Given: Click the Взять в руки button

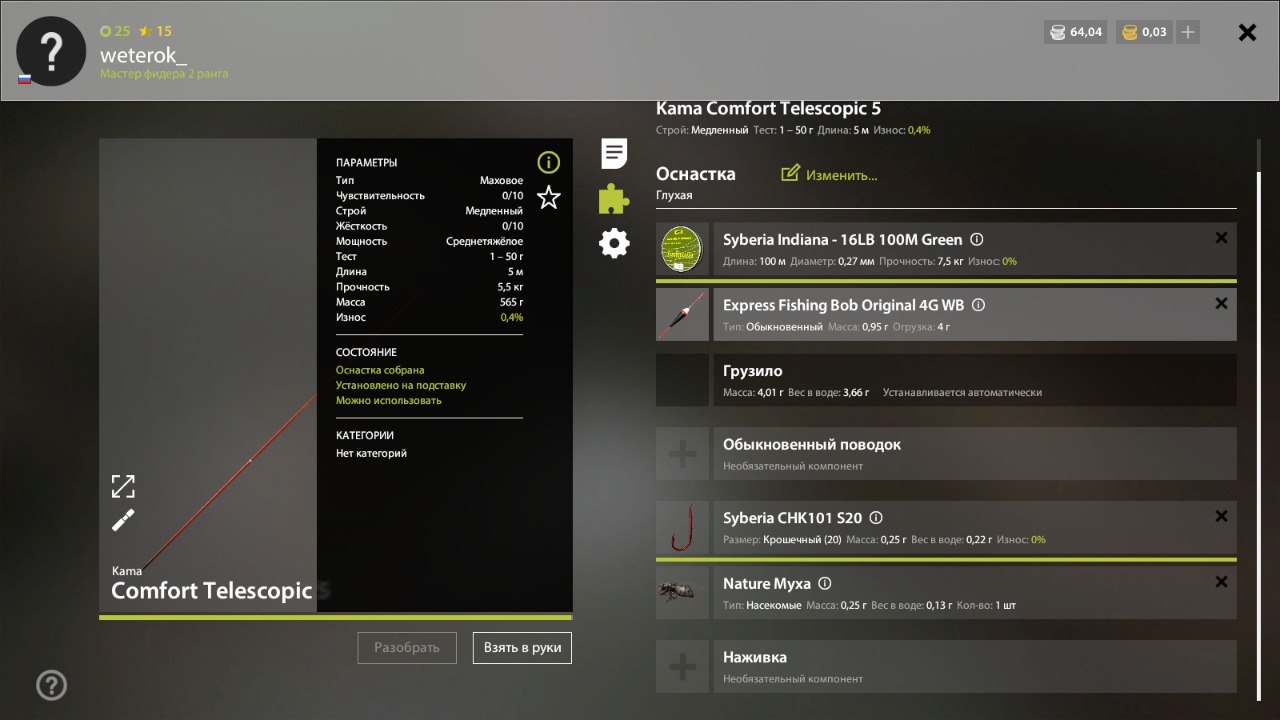Looking at the screenshot, I should (x=522, y=647).
